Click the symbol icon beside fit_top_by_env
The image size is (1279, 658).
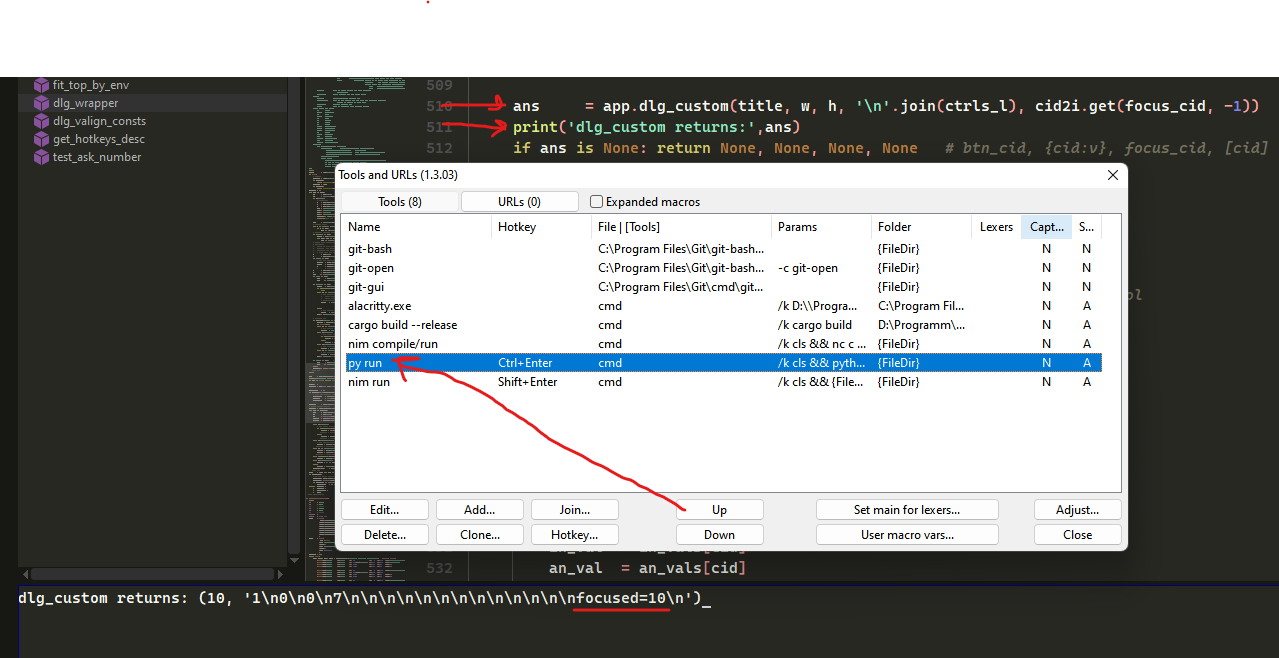tap(40, 85)
